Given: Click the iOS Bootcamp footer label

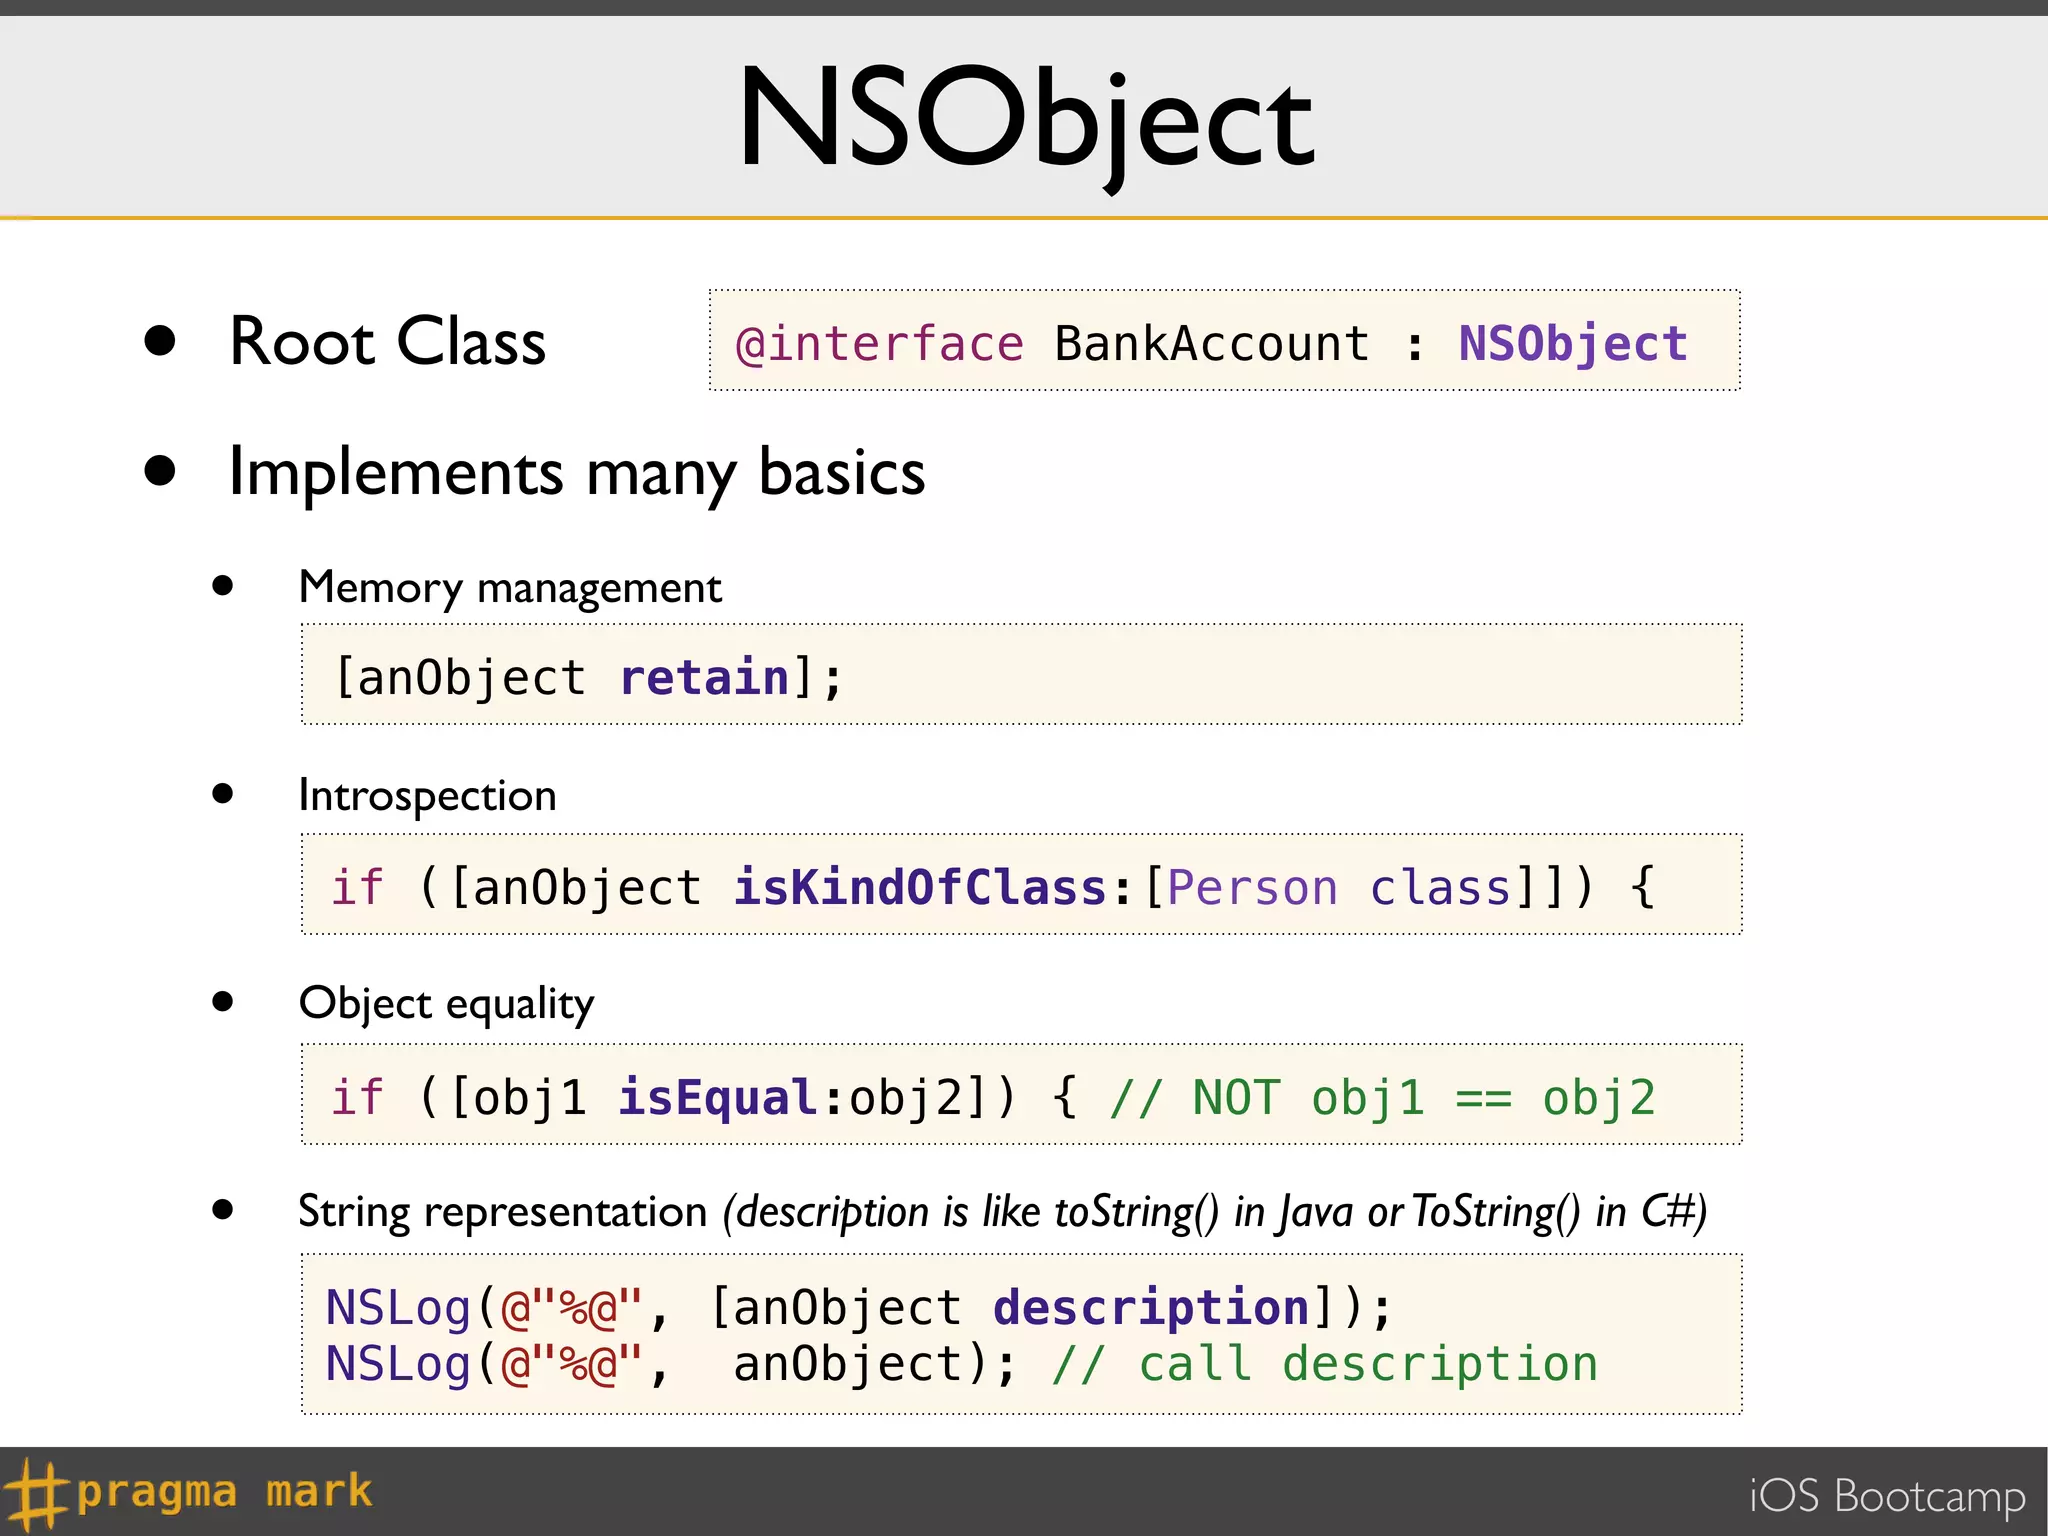Looking at the screenshot, I should [x=1887, y=1497].
